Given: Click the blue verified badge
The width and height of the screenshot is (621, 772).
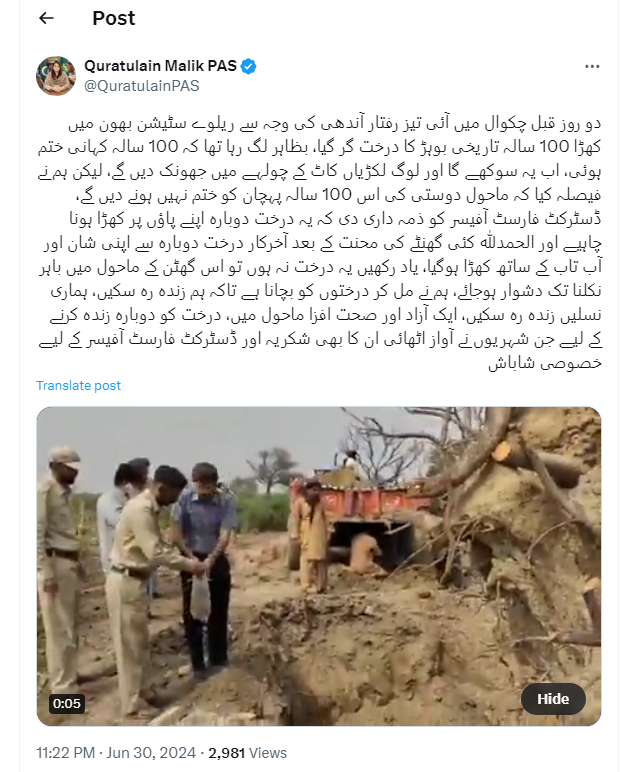Looking at the screenshot, I should (249, 66).
